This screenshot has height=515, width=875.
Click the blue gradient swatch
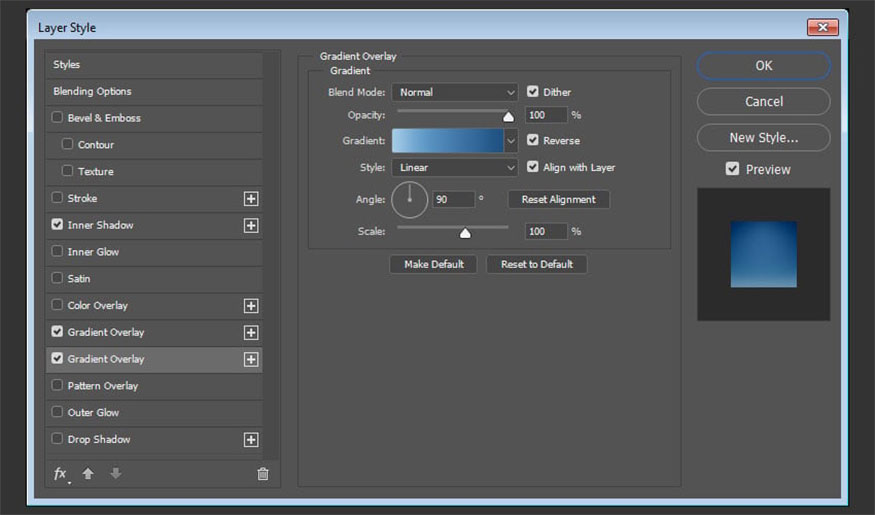(447, 141)
